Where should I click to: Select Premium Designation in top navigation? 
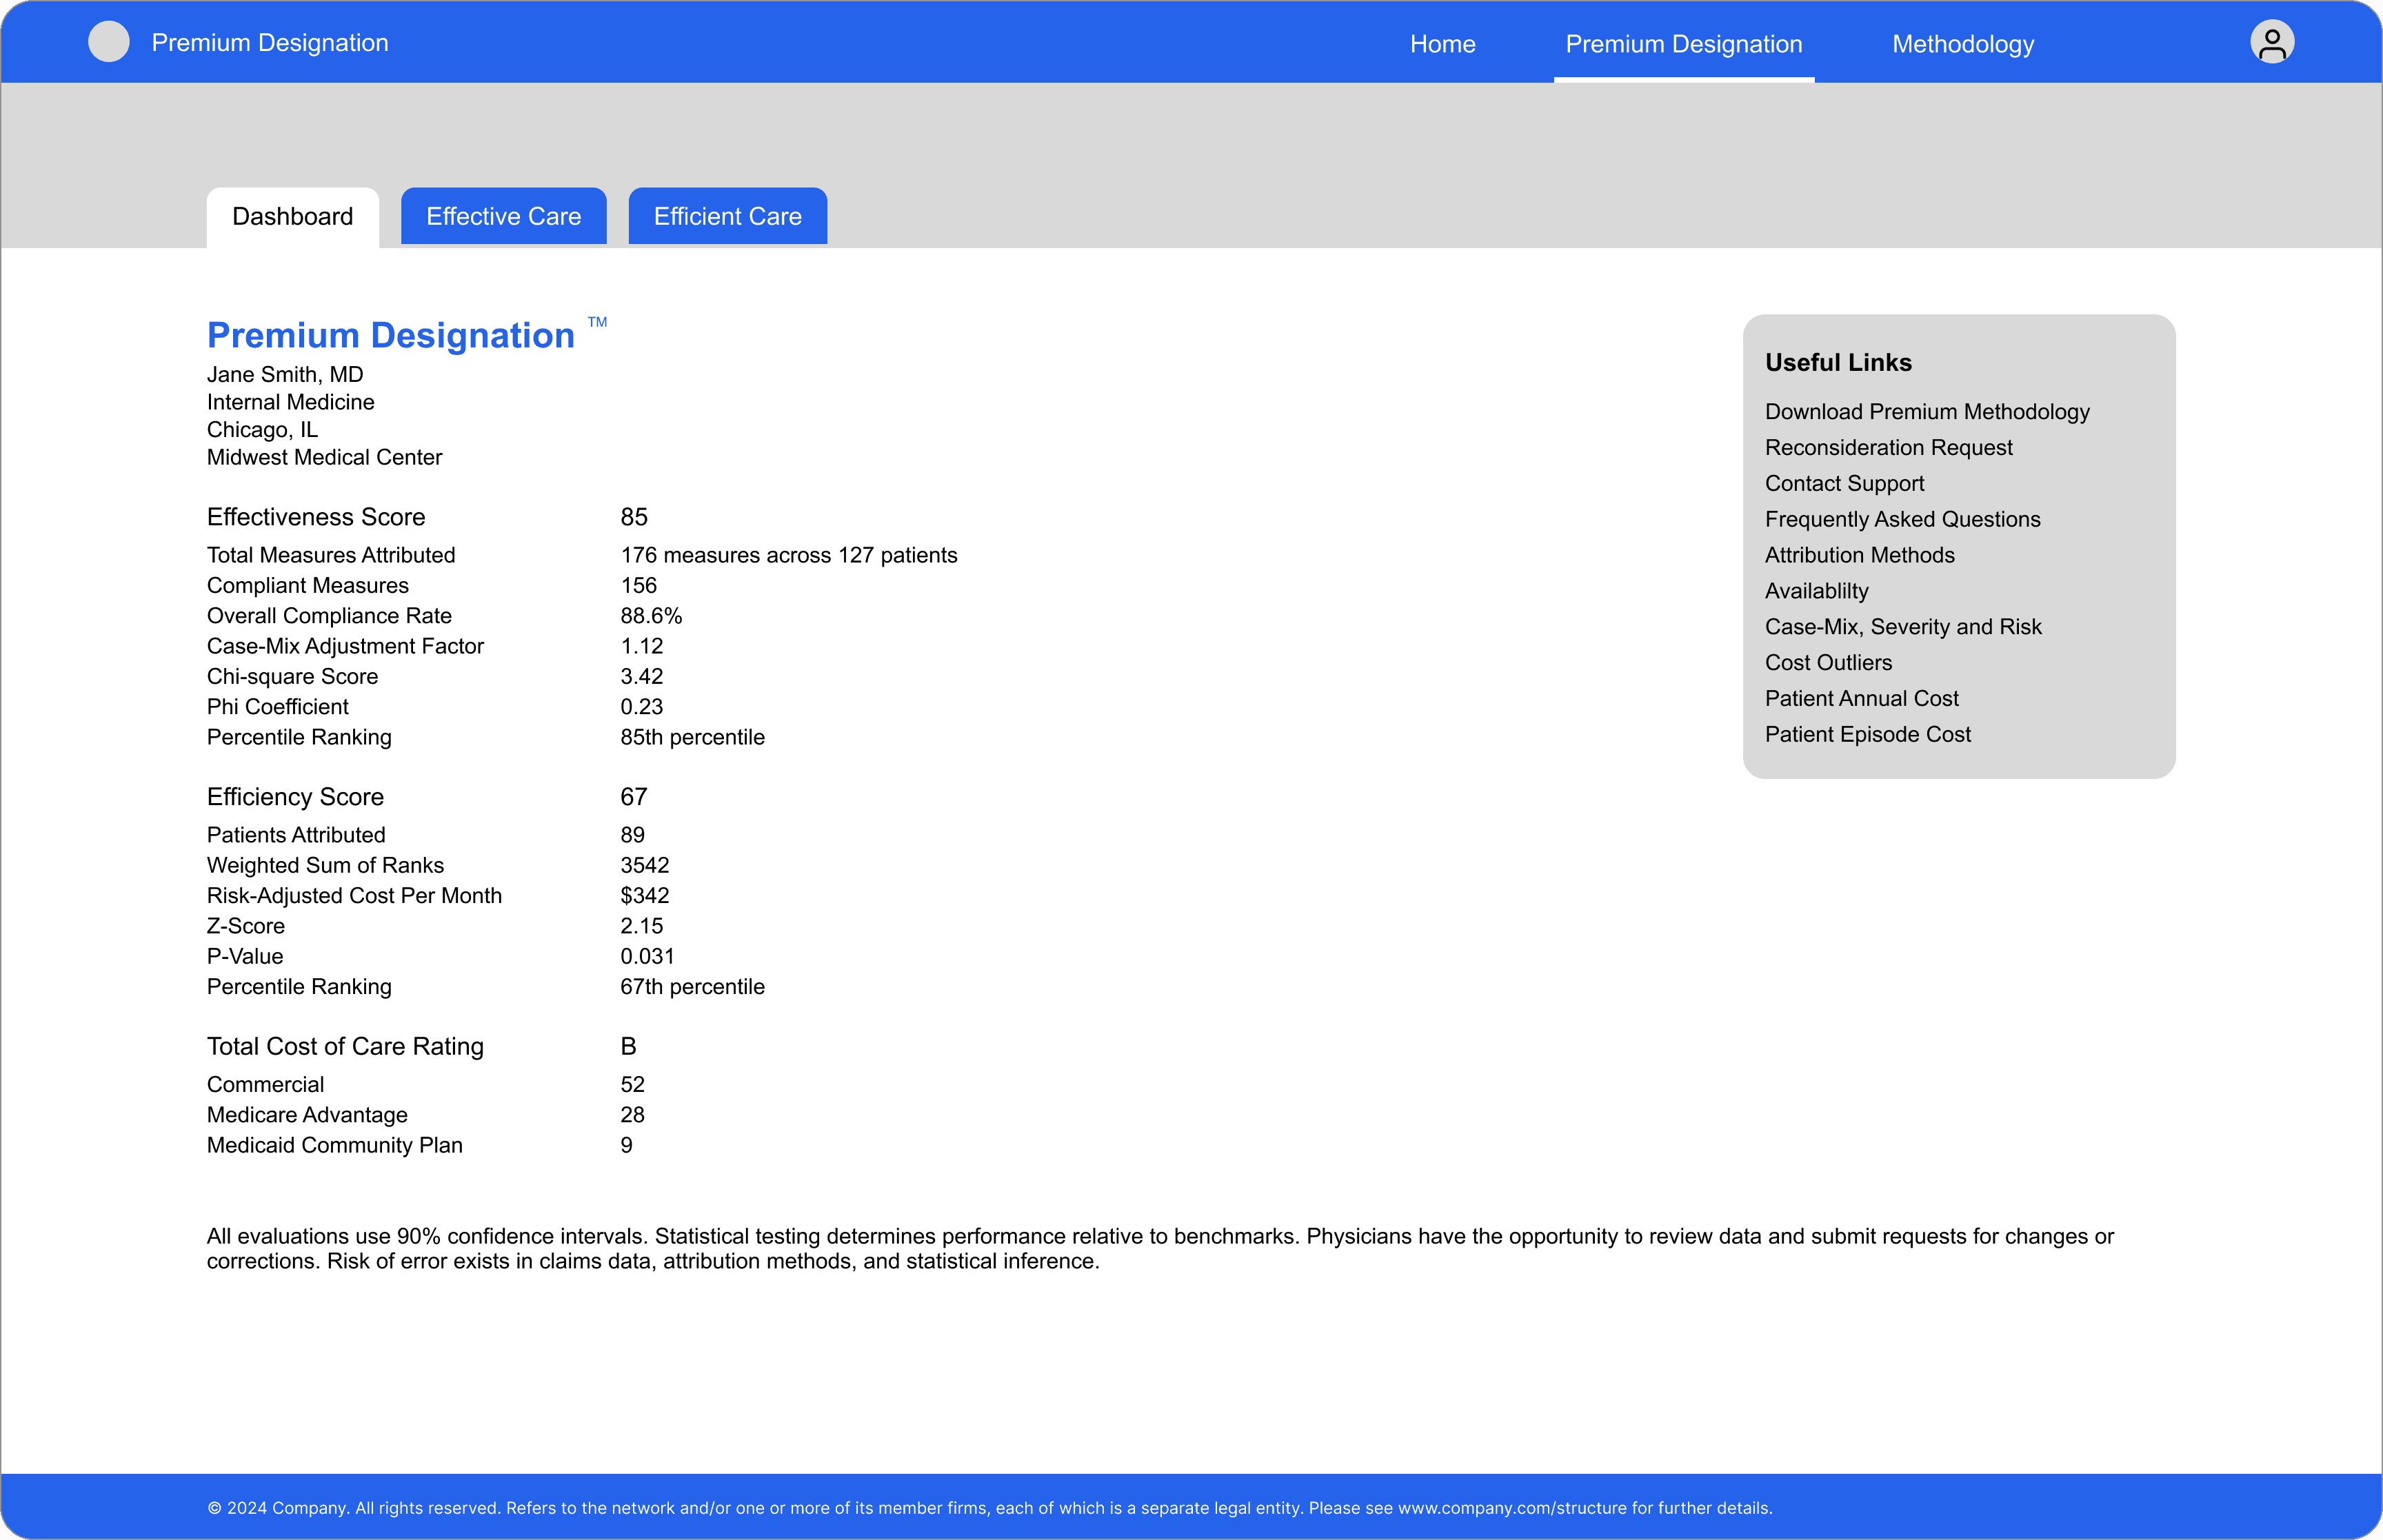click(x=1683, y=44)
